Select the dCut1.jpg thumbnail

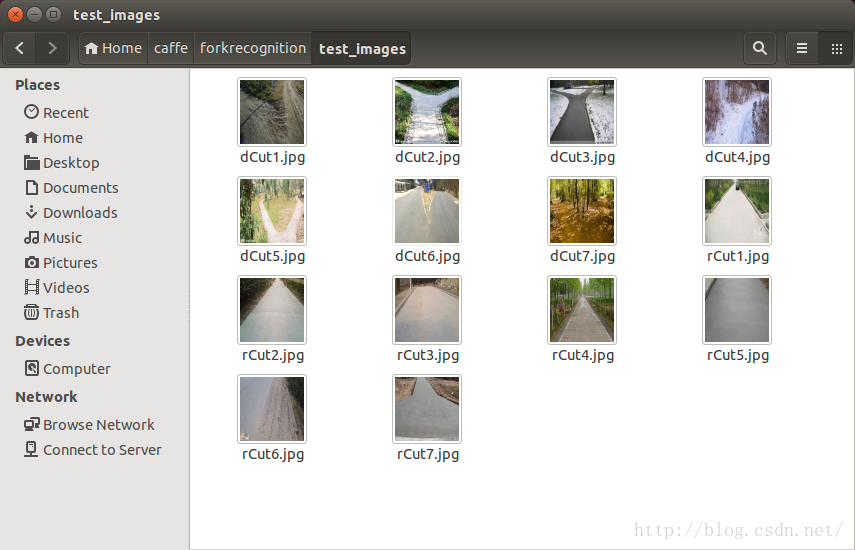click(272, 112)
